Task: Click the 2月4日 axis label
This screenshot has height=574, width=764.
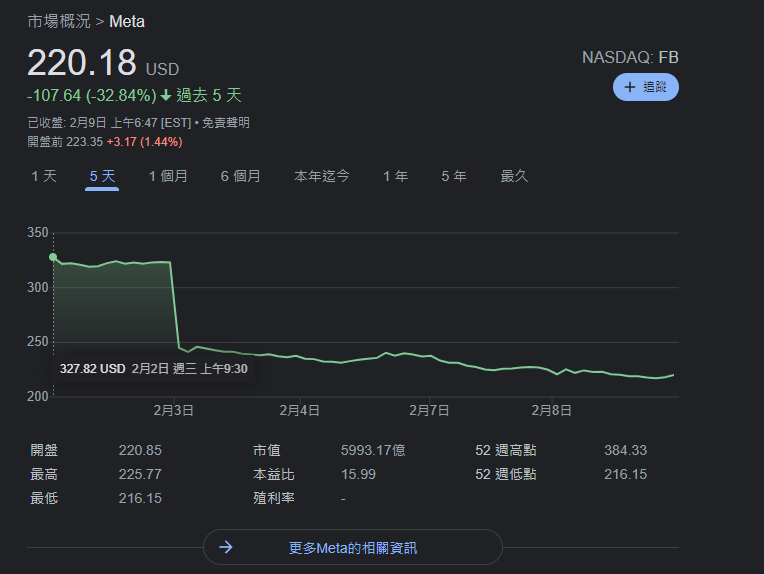Action: tap(299, 410)
